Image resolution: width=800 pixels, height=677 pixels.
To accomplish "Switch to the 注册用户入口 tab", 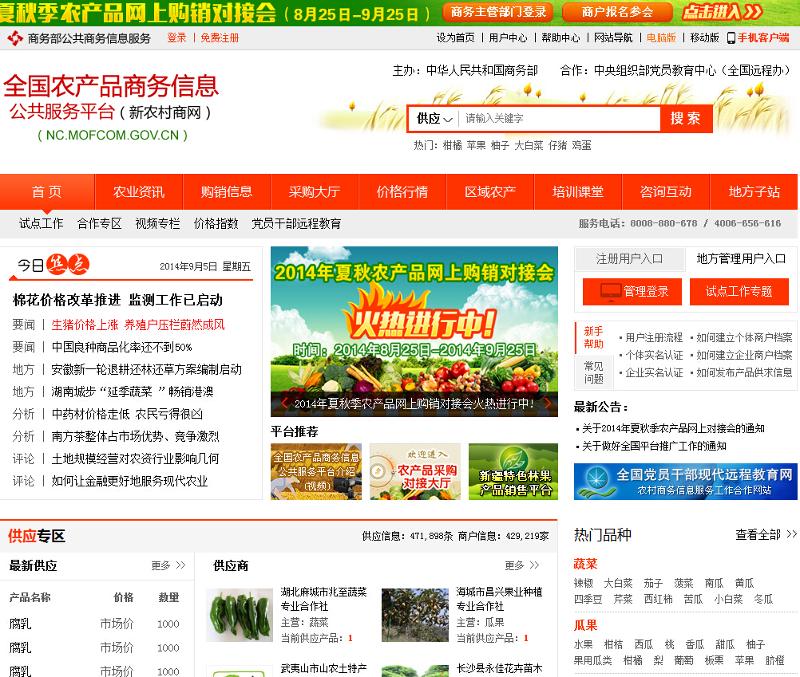I will pyautogui.click(x=629, y=259).
